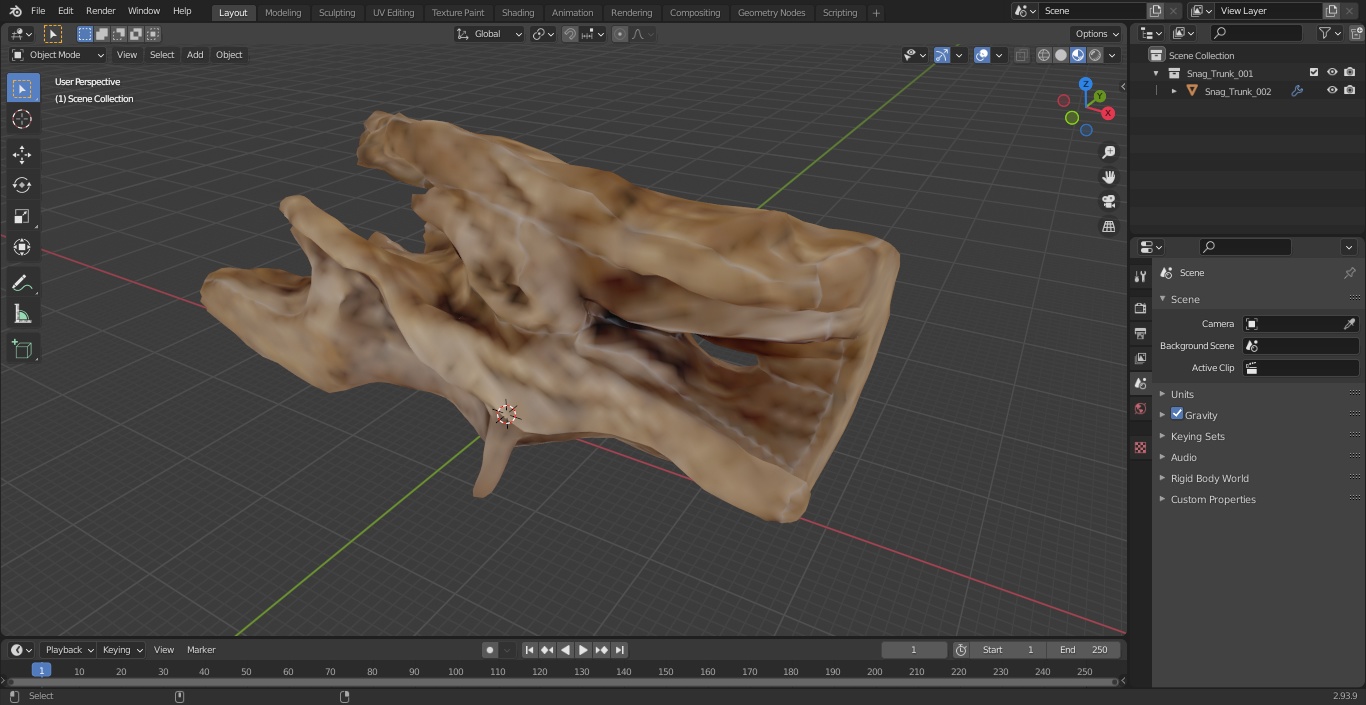The width and height of the screenshot is (1366, 705).
Task: Open the Options dropdown
Action: pos(1097,34)
